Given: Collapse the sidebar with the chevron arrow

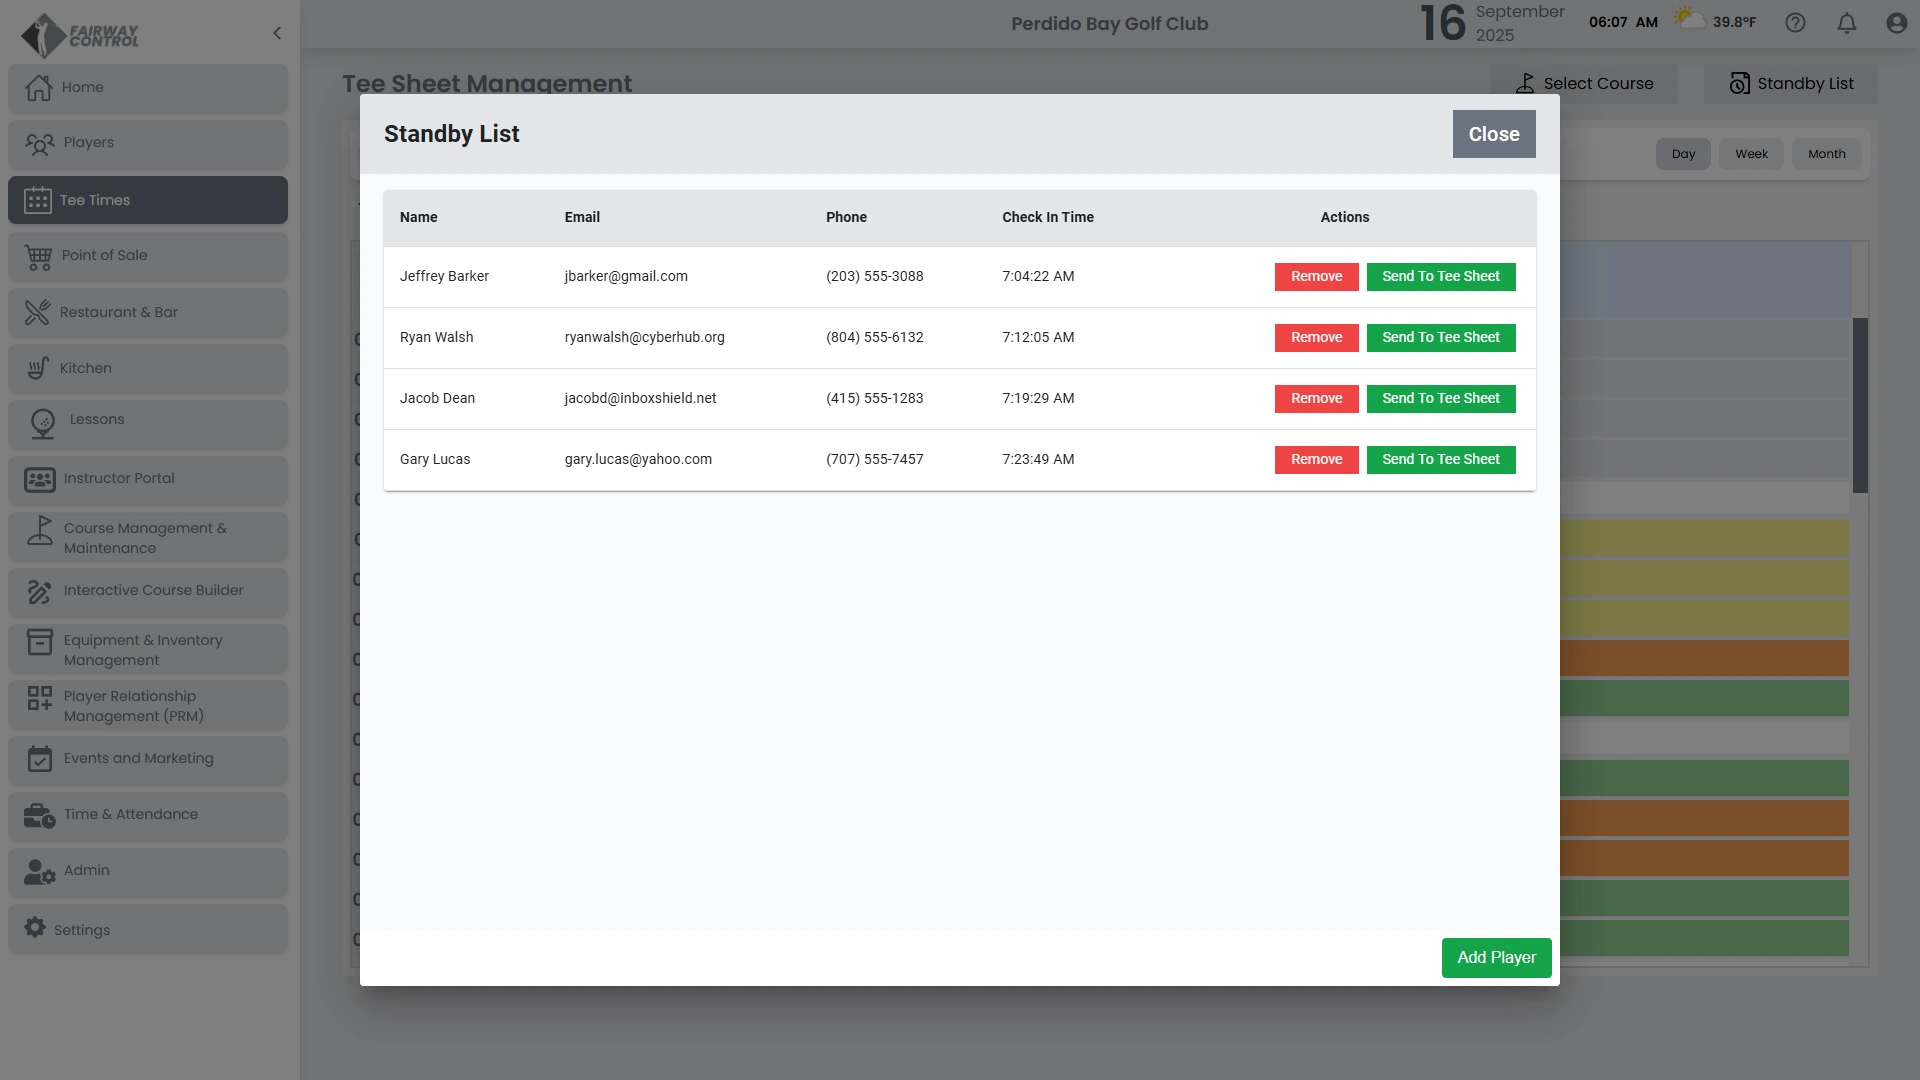Looking at the screenshot, I should [277, 33].
